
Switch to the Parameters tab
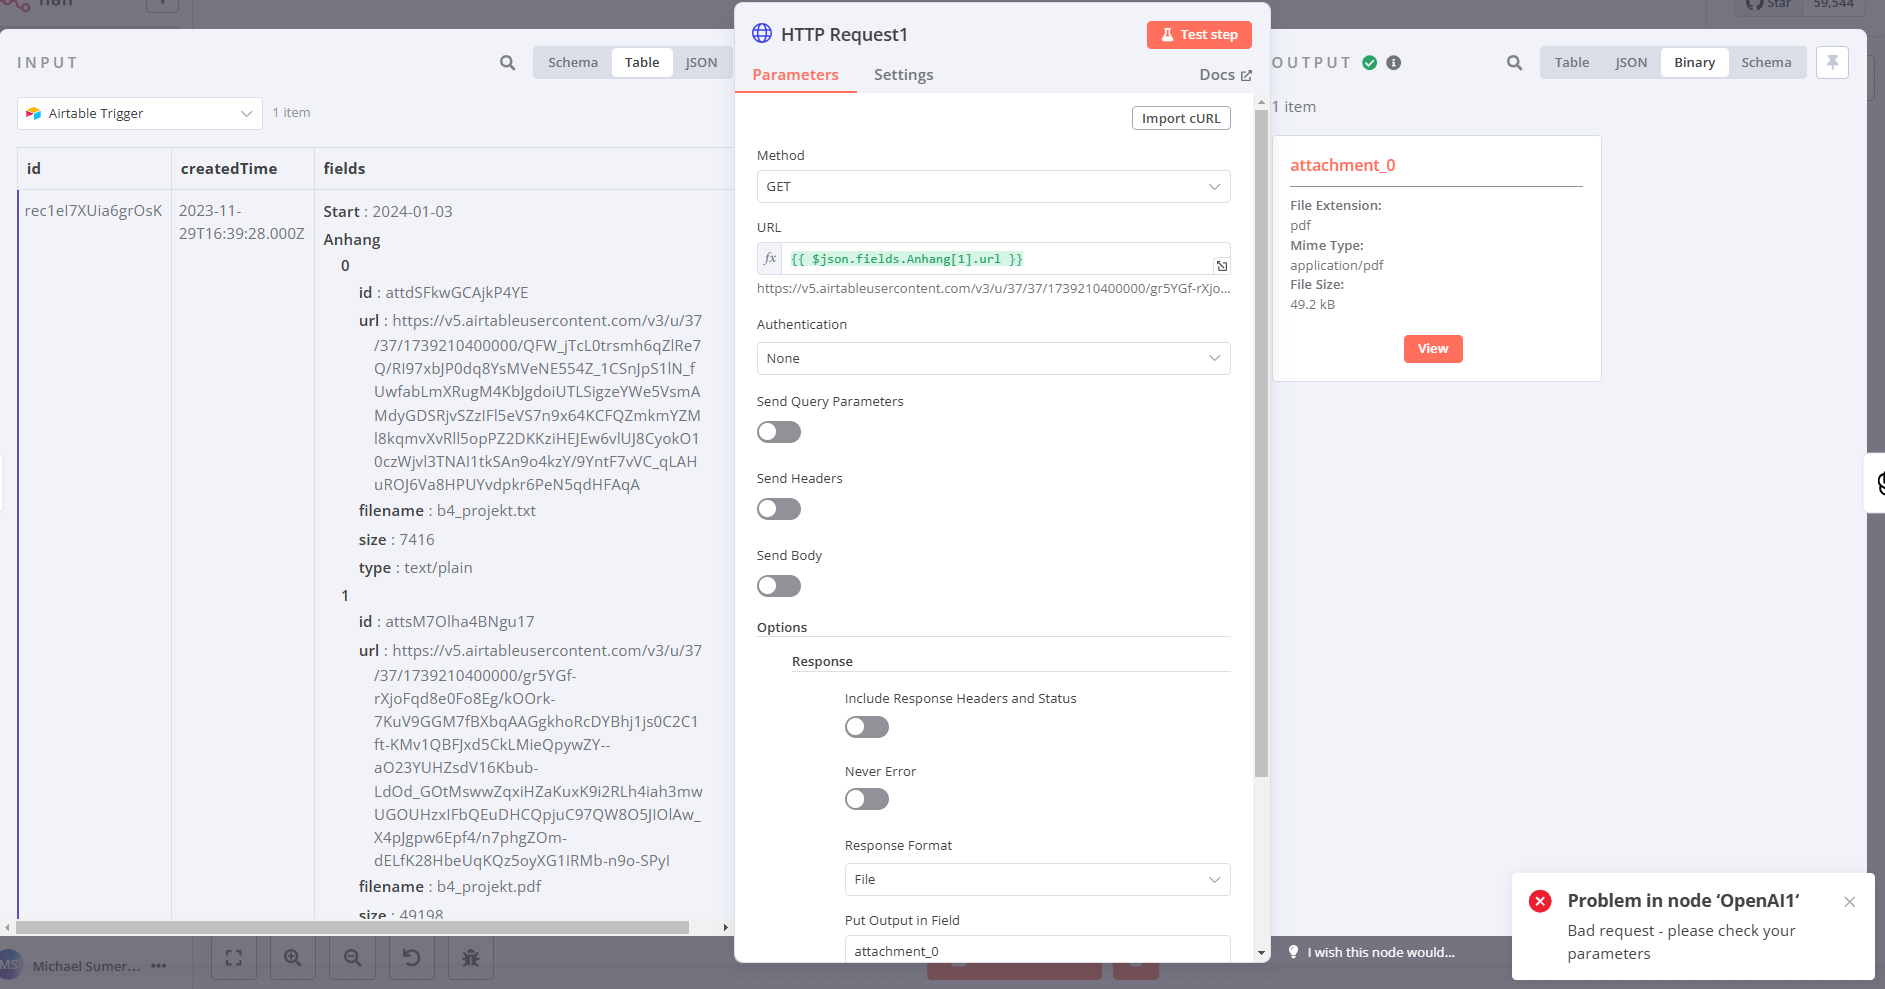tap(796, 75)
